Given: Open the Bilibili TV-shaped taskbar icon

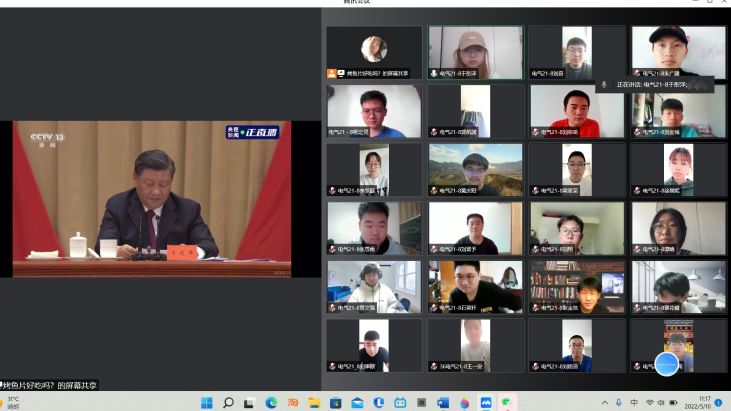Looking at the screenshot, I should [x=400, y=403].
